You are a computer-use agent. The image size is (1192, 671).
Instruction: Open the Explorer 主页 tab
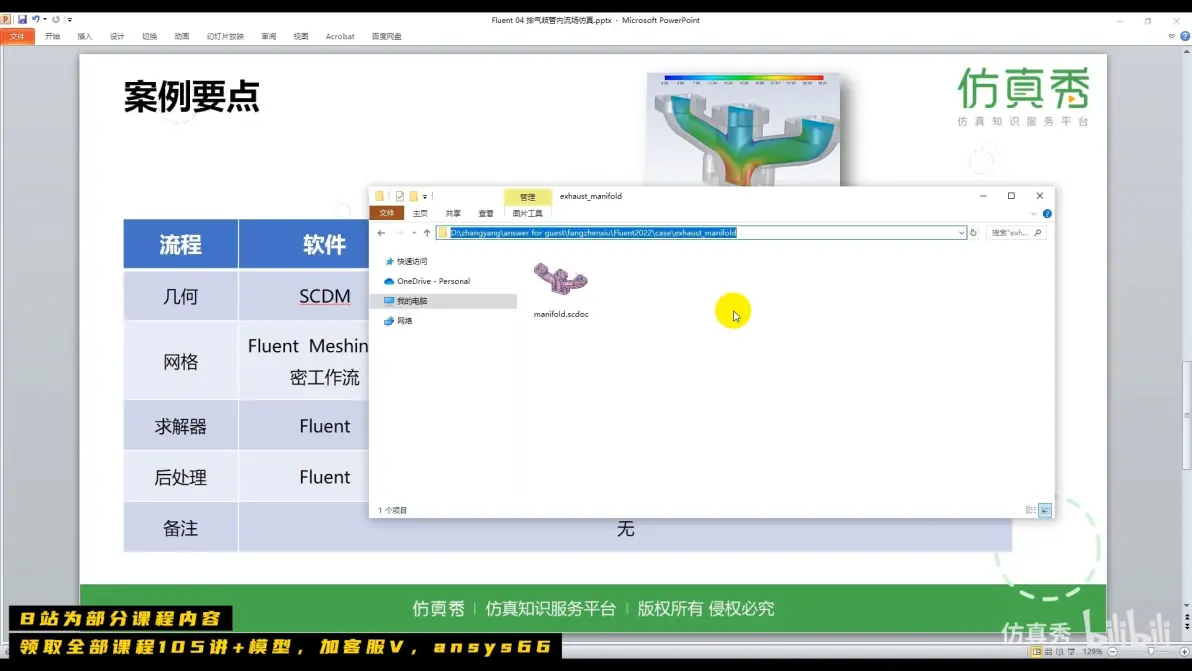pyautogui.click(x=420, y=214)
